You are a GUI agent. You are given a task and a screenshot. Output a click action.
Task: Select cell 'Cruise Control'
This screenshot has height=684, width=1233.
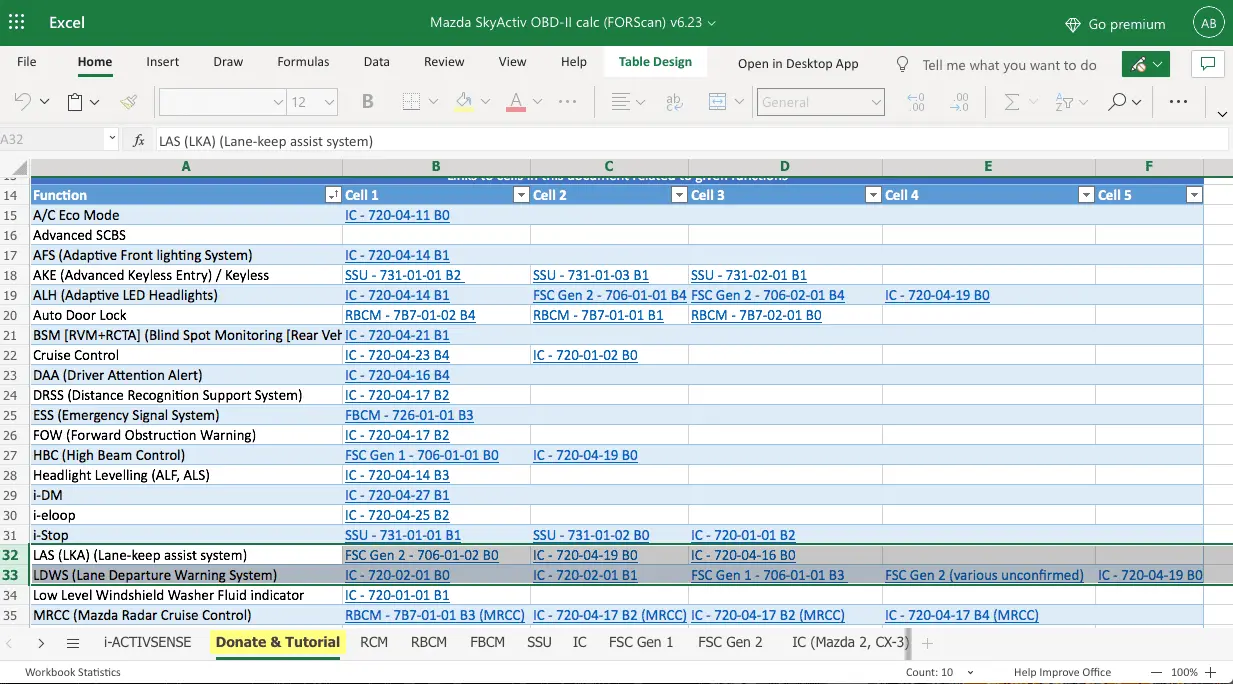pos(186,355)
